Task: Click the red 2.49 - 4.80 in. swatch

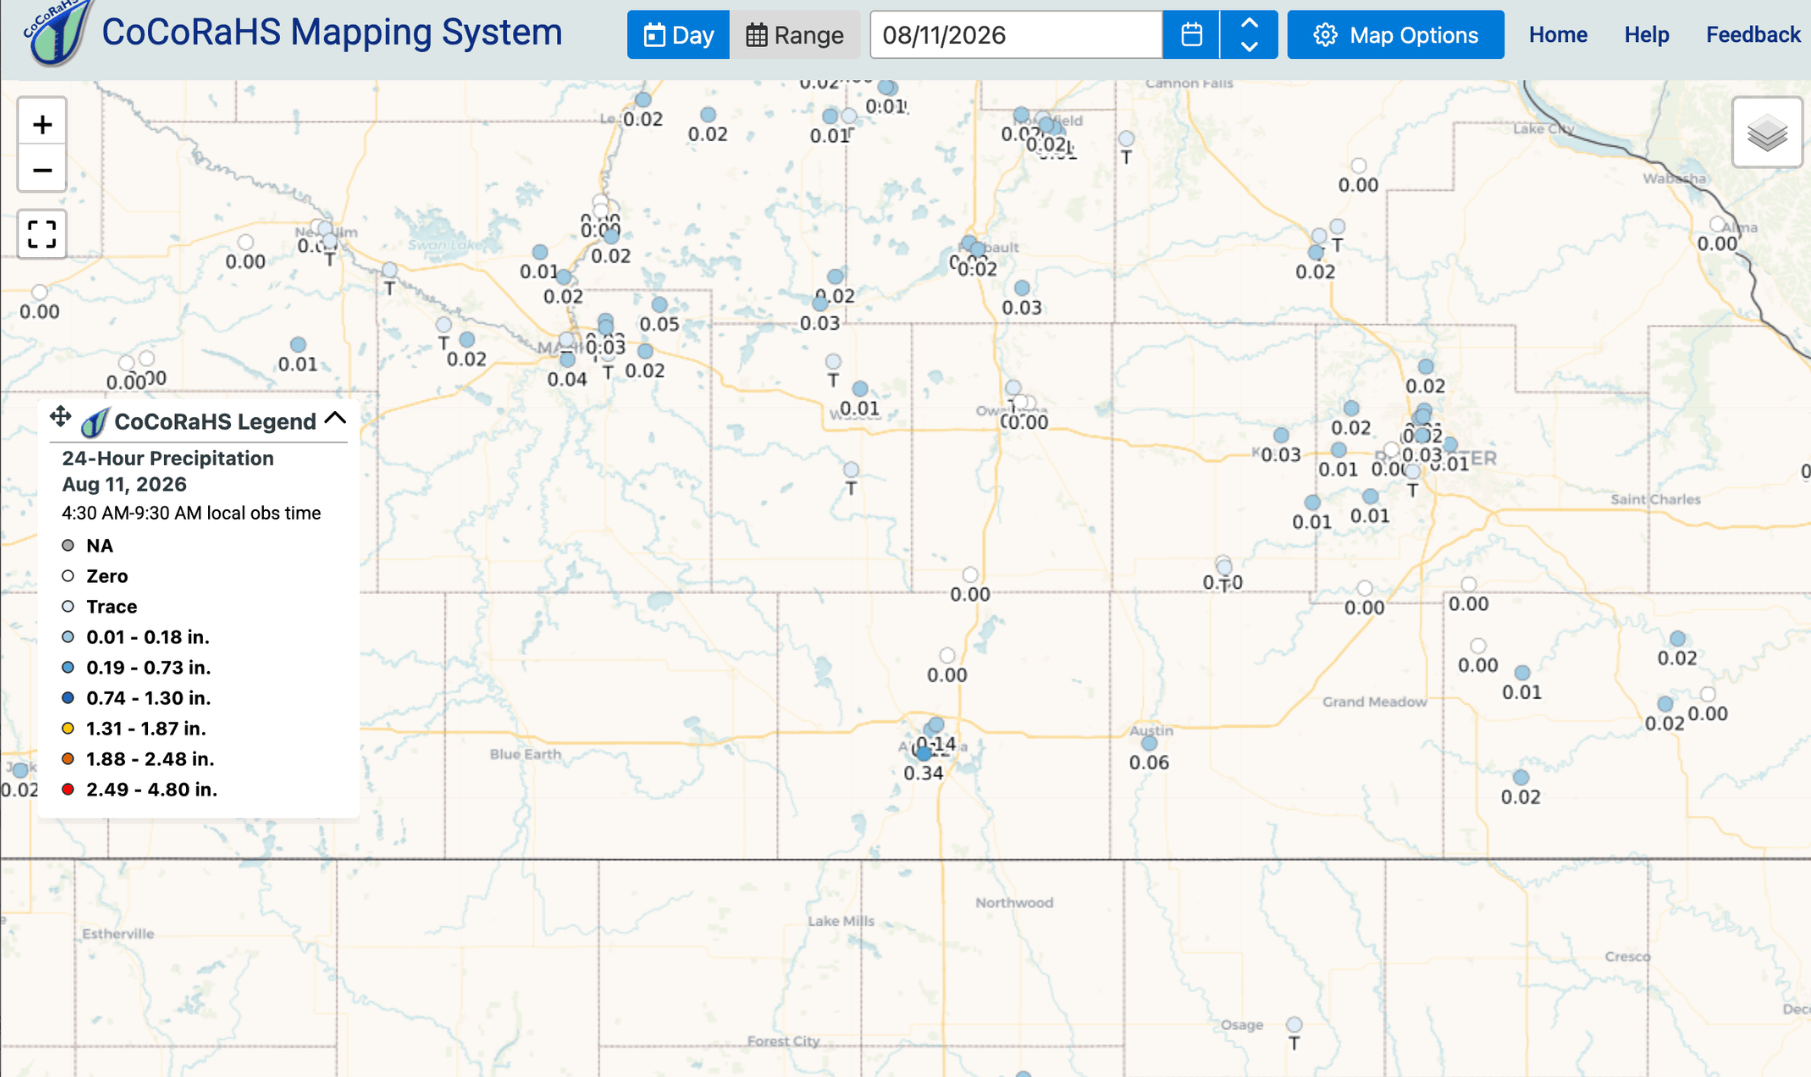Action: pyautogui.click(x=68, y=789)
